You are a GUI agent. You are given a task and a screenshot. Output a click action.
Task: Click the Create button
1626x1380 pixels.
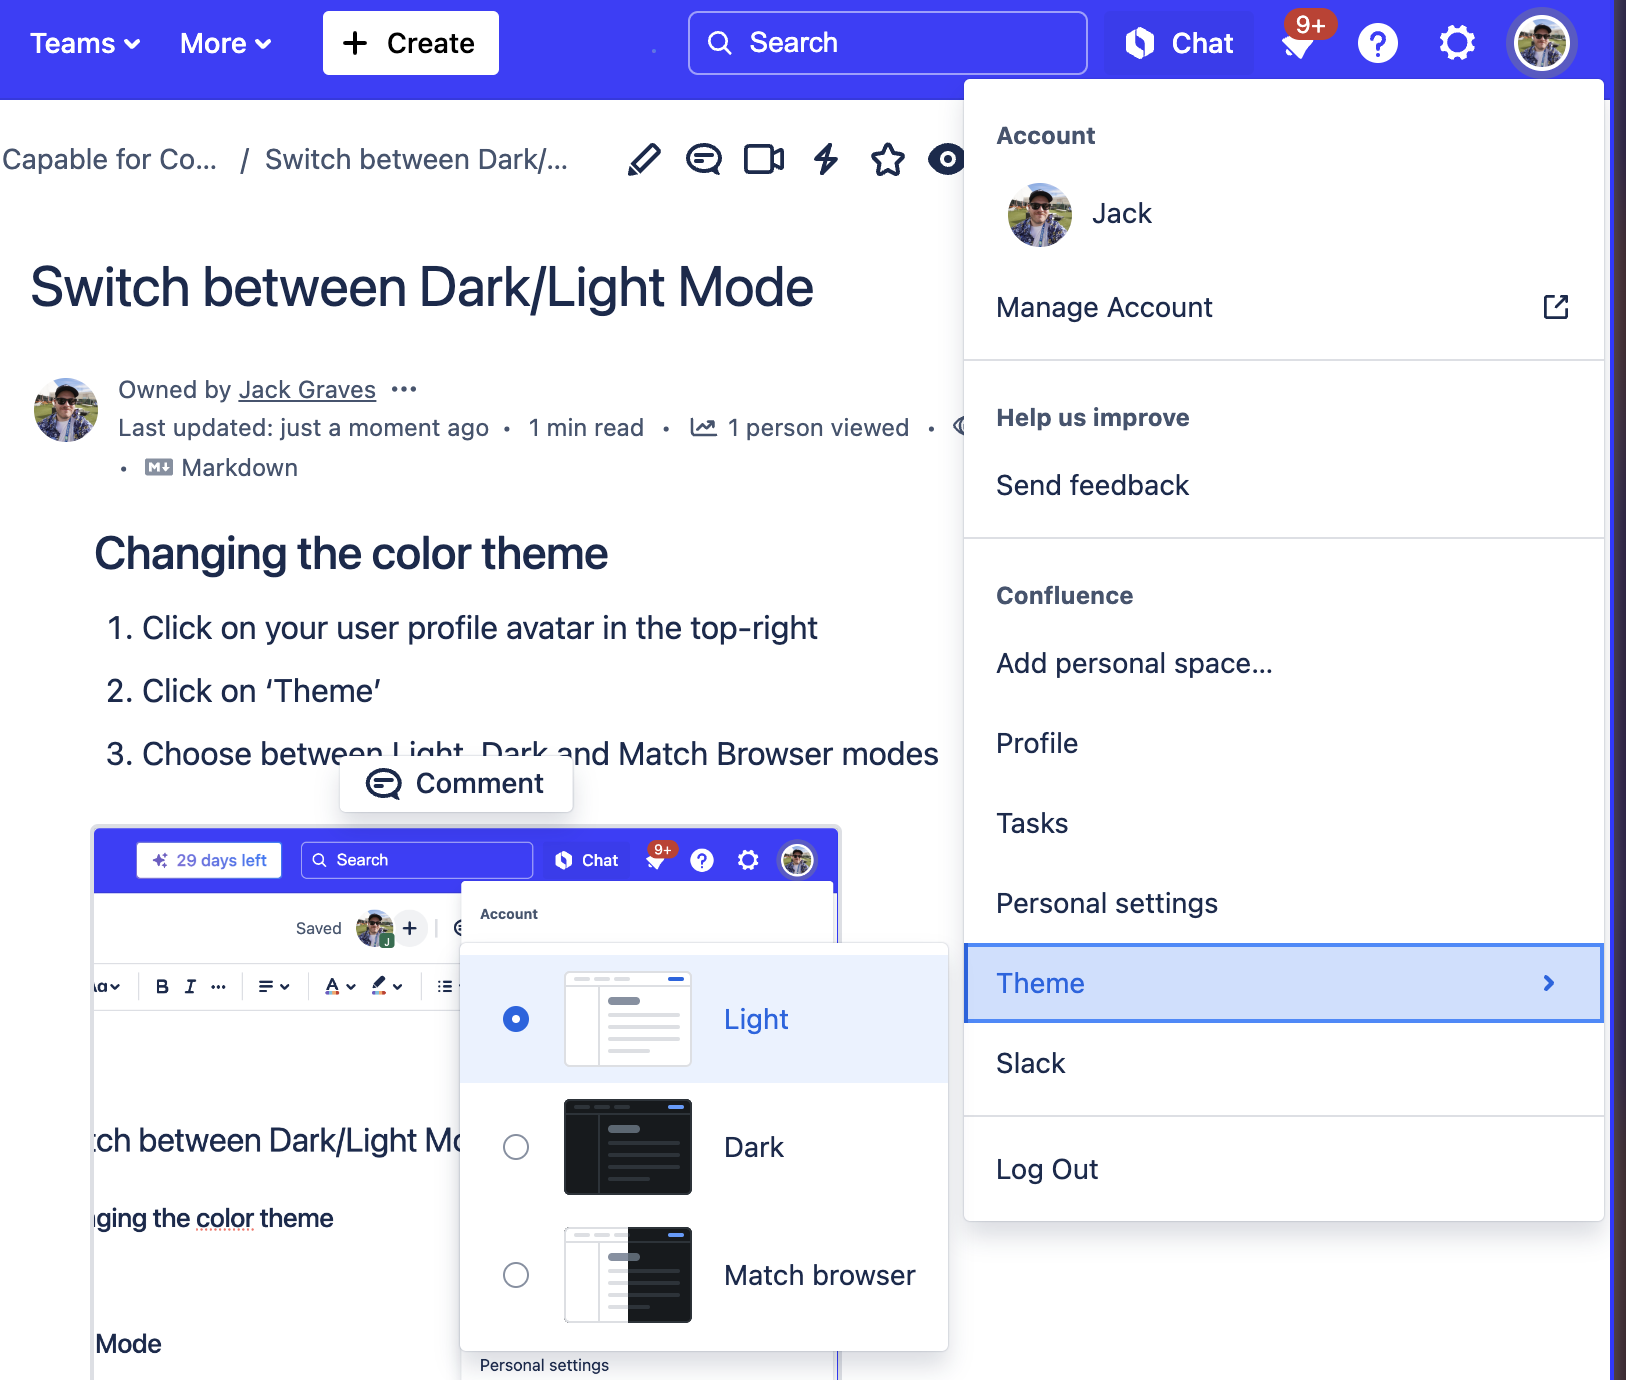[x=410, y=44]
